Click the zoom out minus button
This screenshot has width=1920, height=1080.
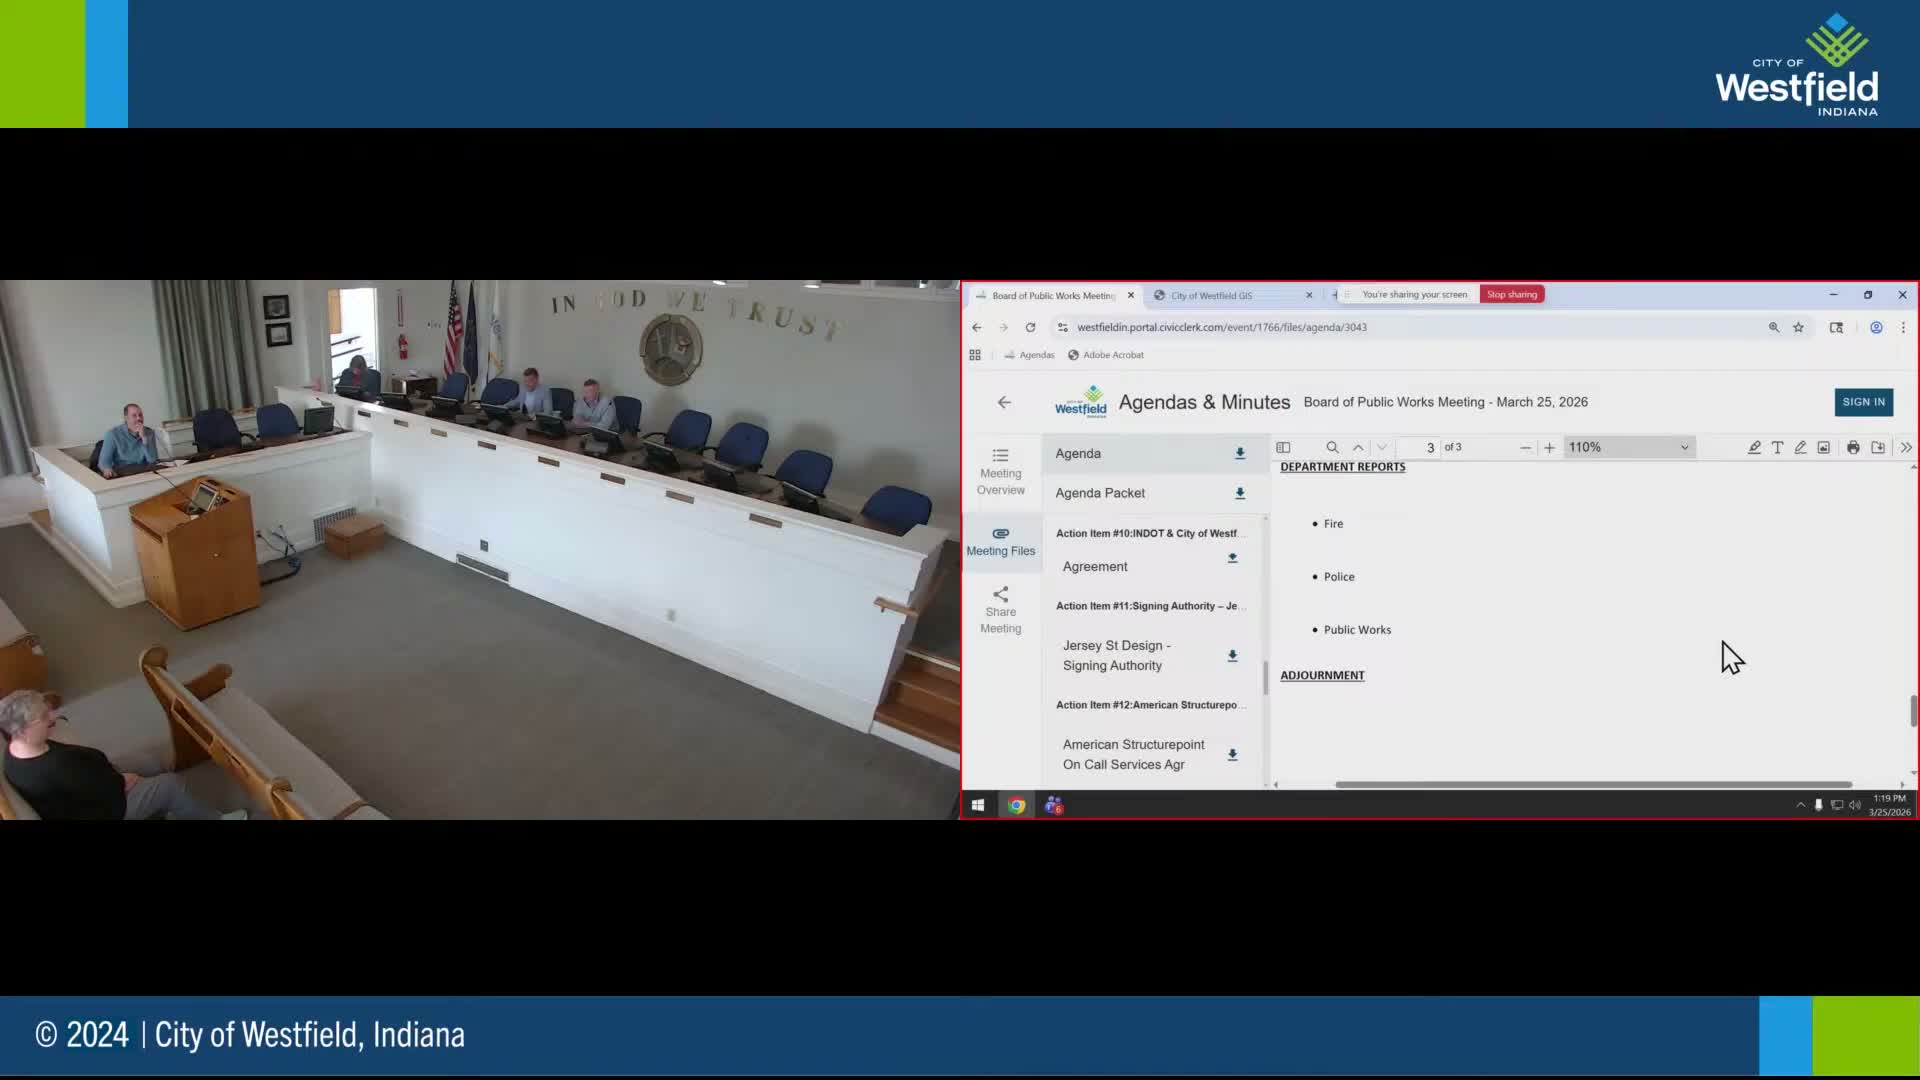point(1525,447)
